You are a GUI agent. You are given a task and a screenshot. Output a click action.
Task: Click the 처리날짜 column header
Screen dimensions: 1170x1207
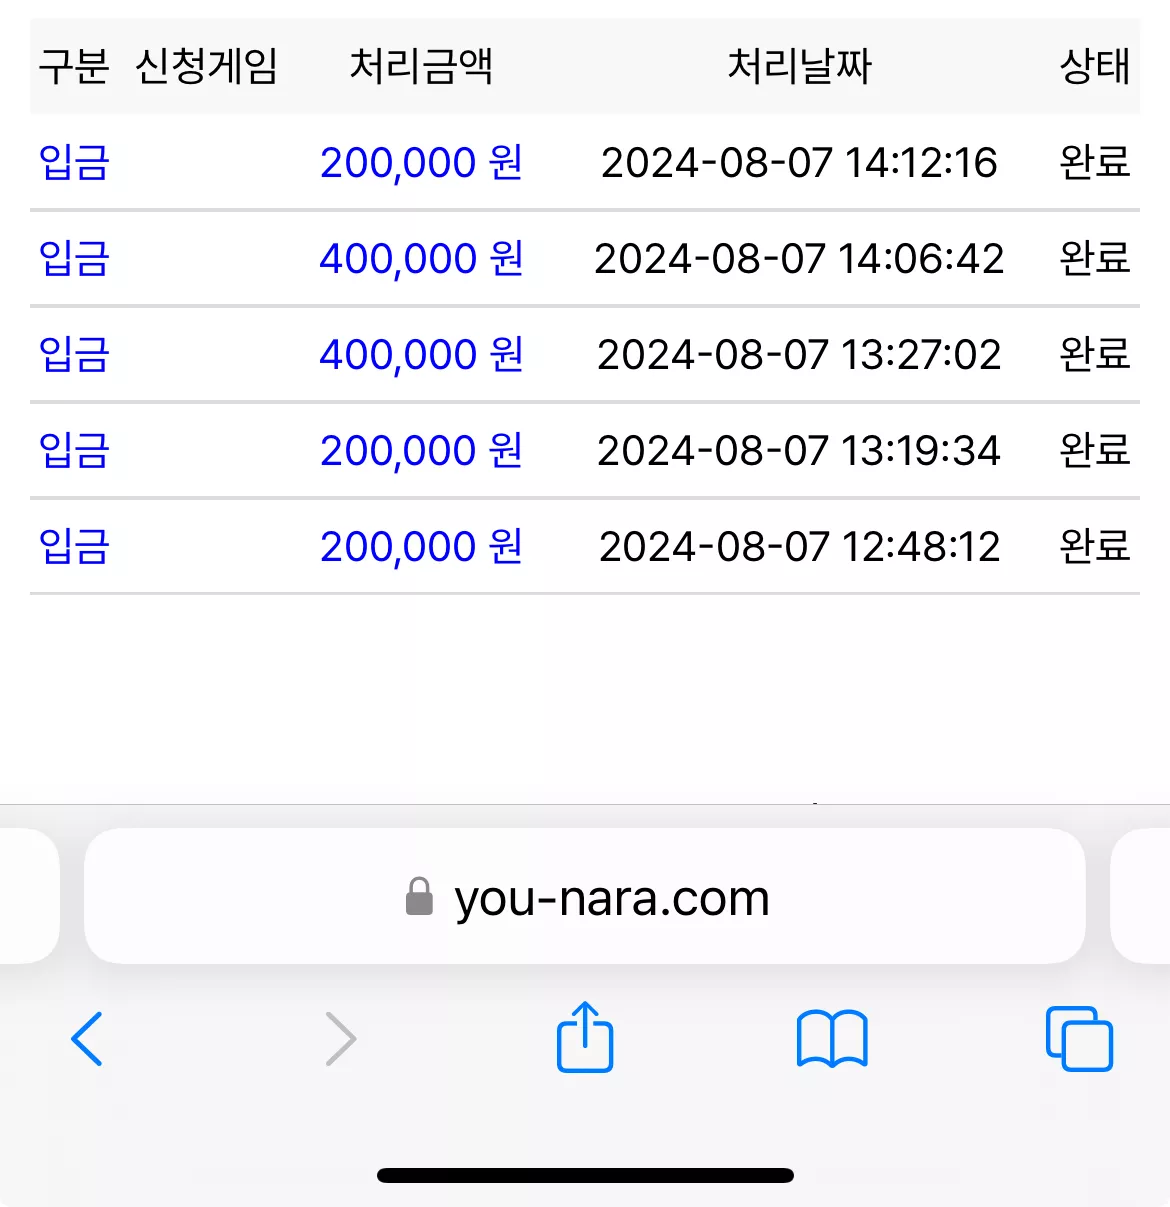click(x=799, y=67)
